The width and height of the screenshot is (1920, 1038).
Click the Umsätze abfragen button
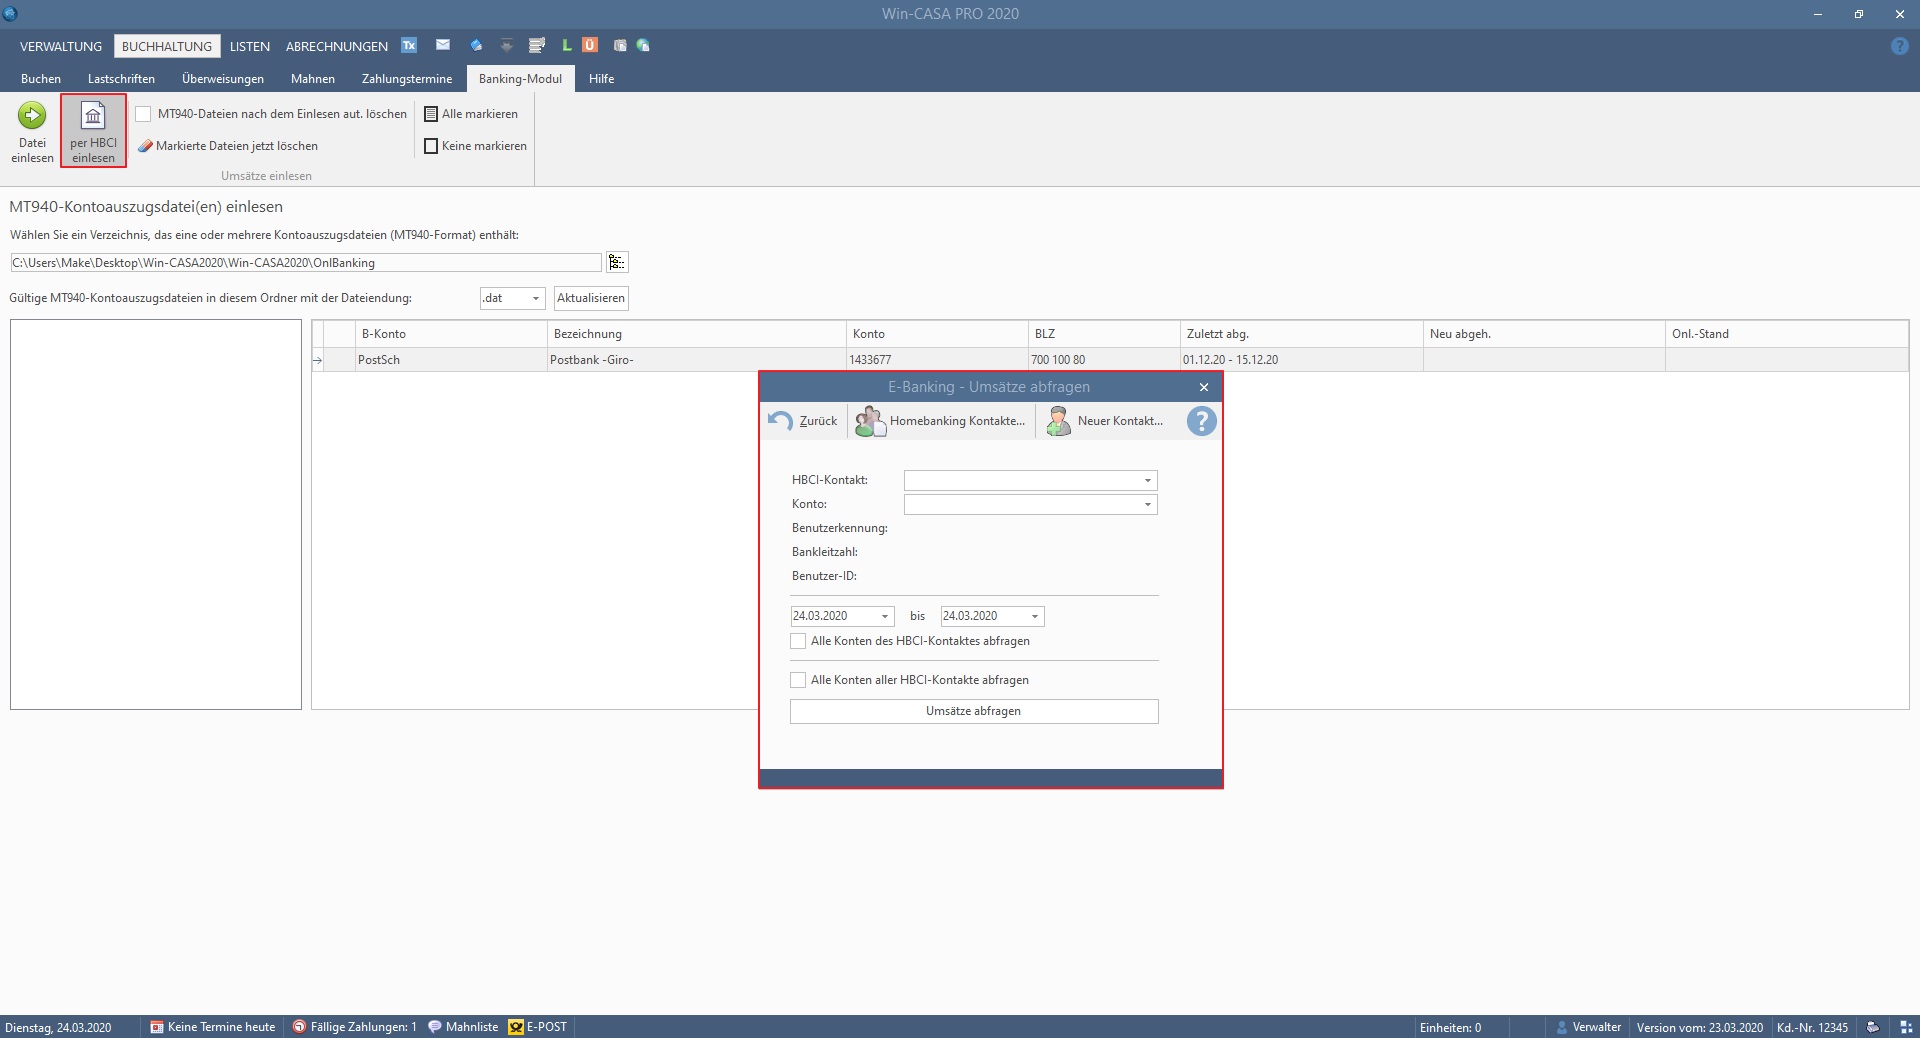(x=973, y=711)
